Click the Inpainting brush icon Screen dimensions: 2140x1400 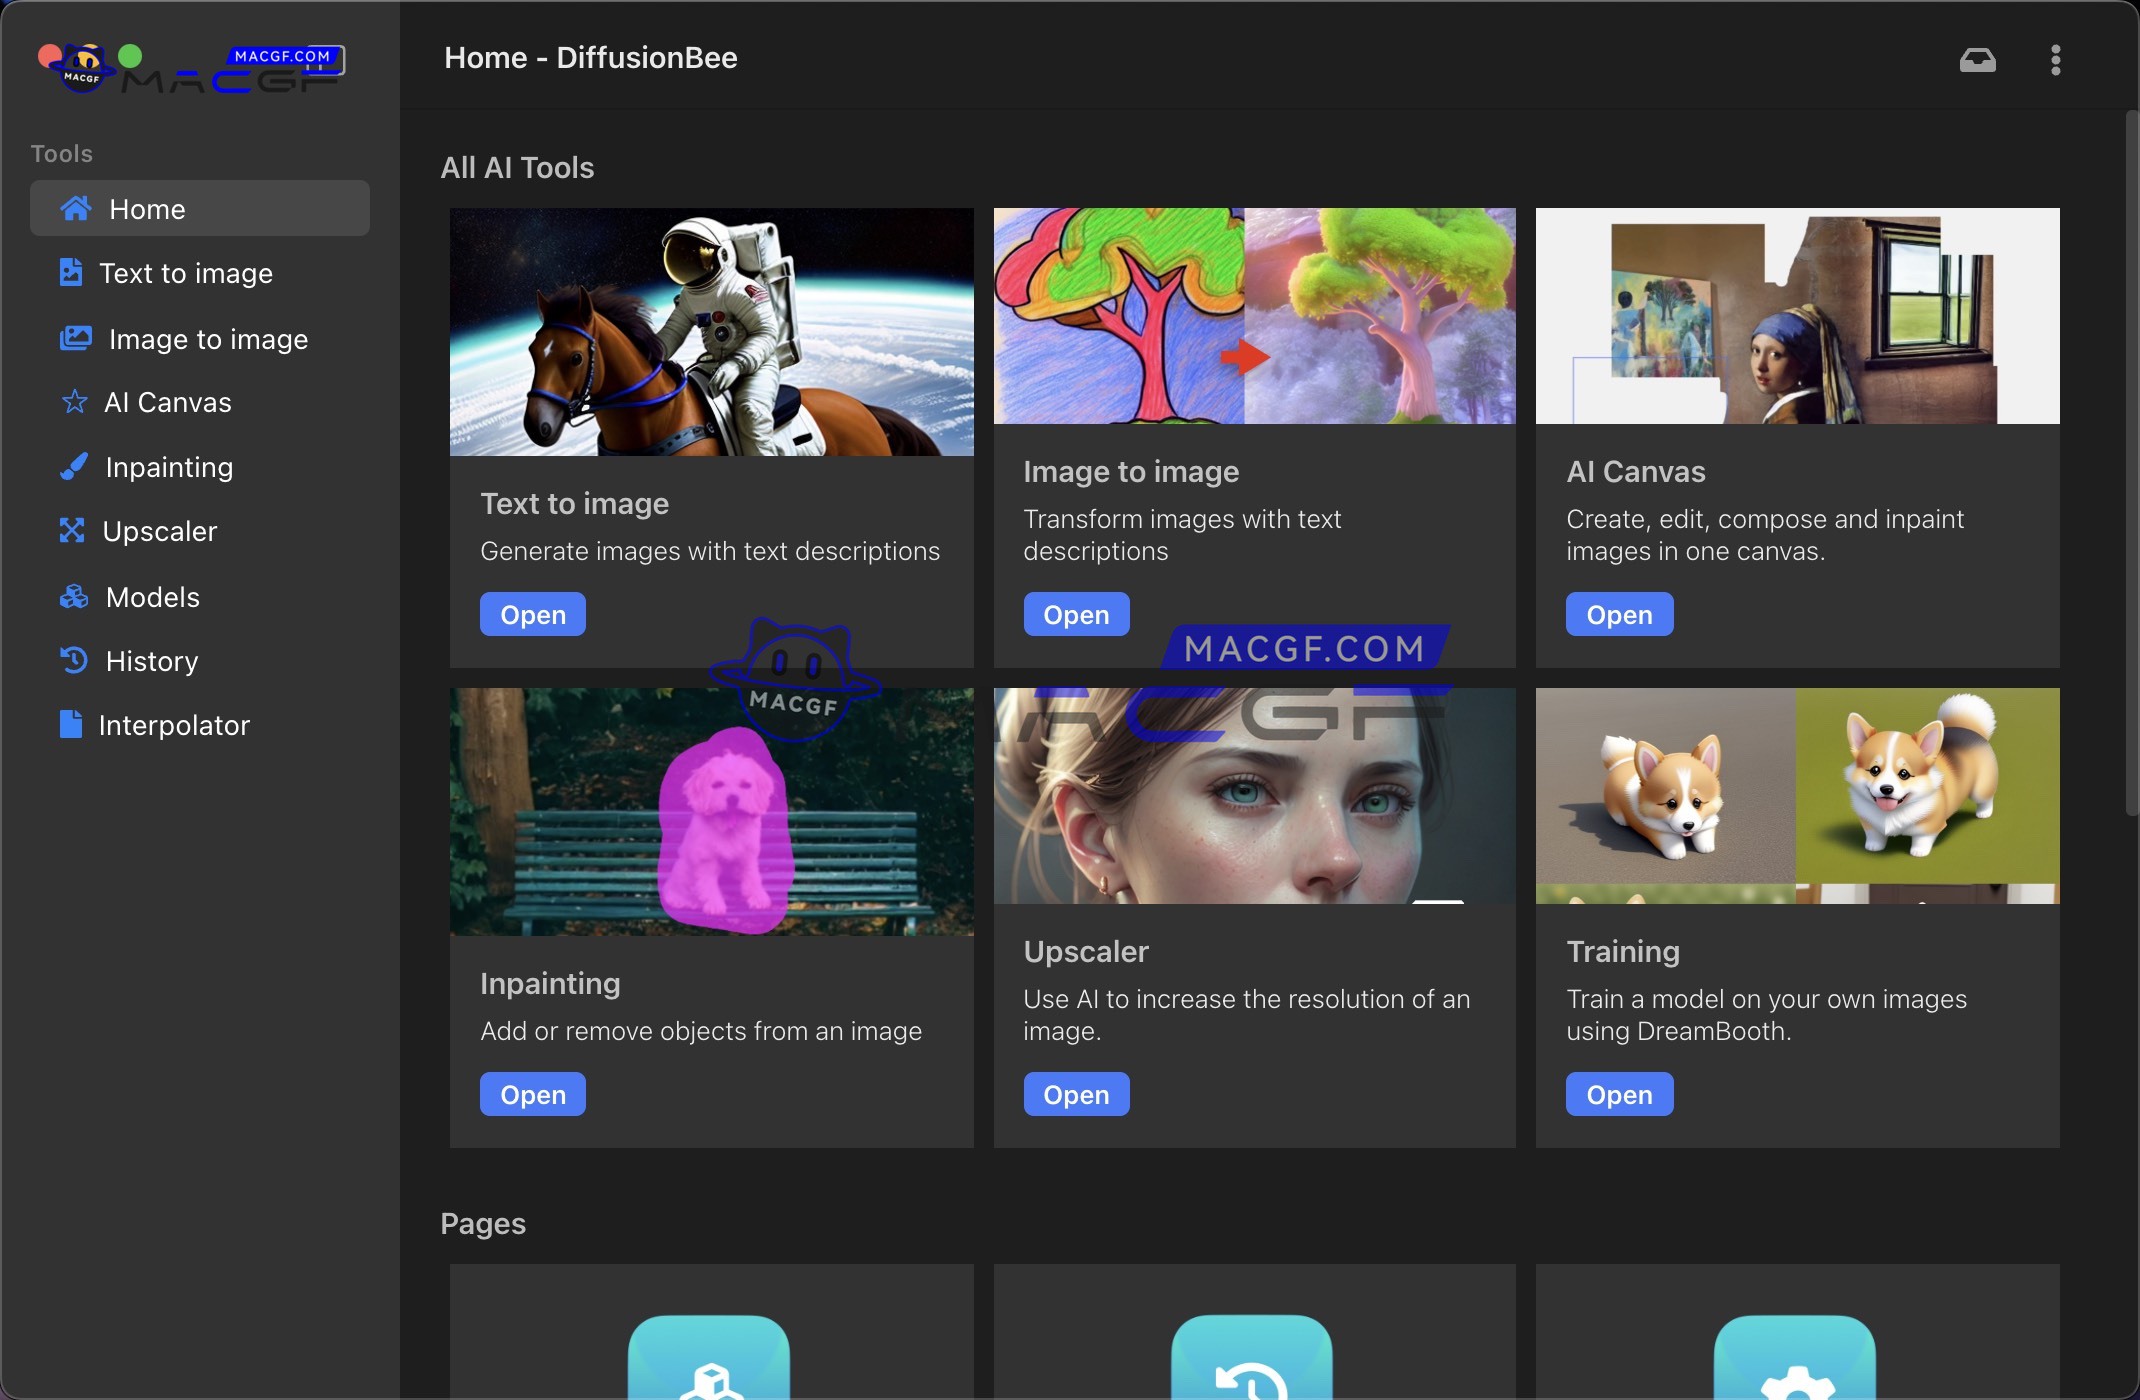tap(74, 467)
